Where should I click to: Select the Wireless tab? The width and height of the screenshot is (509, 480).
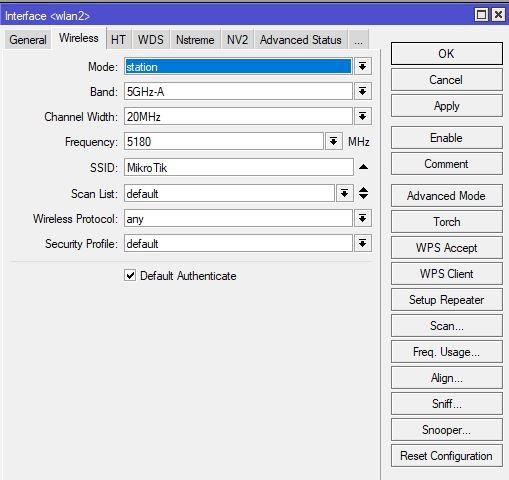79,38
